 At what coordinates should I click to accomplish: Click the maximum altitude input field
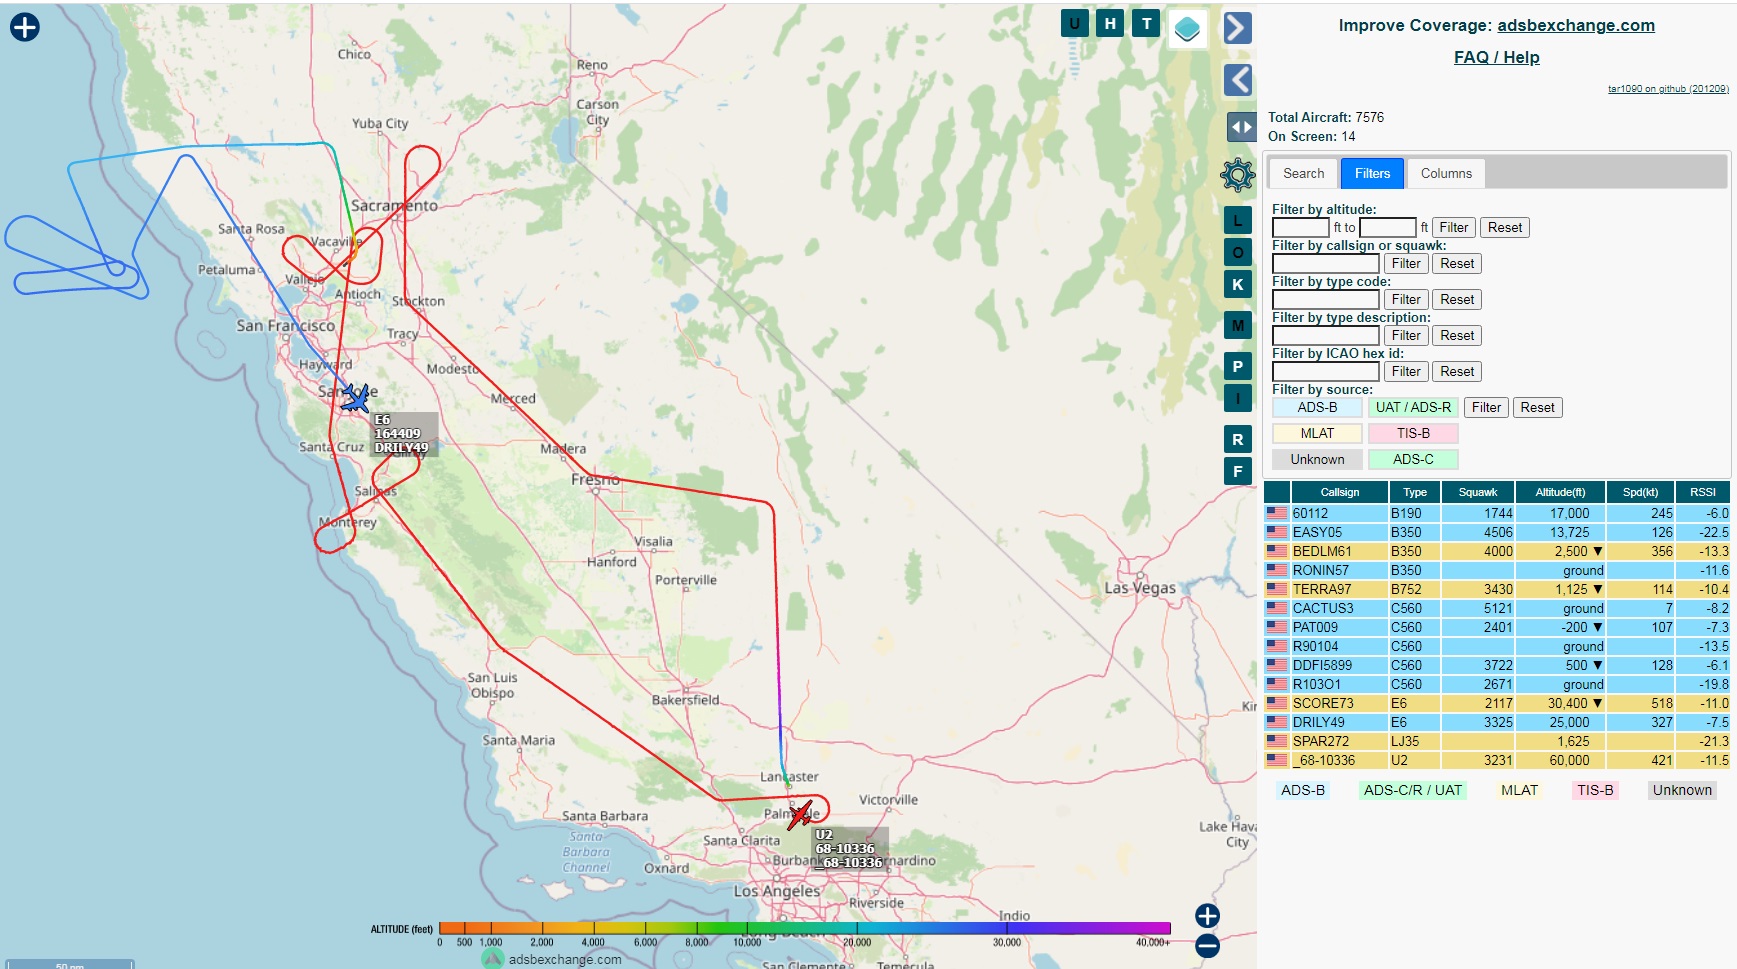pos(1388,228)
